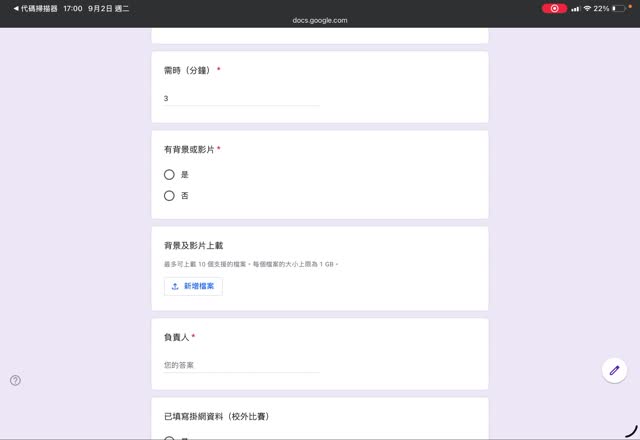Select the 否 radio option
Viewport: 640px width, 440px height.
[x=169, y=196]
